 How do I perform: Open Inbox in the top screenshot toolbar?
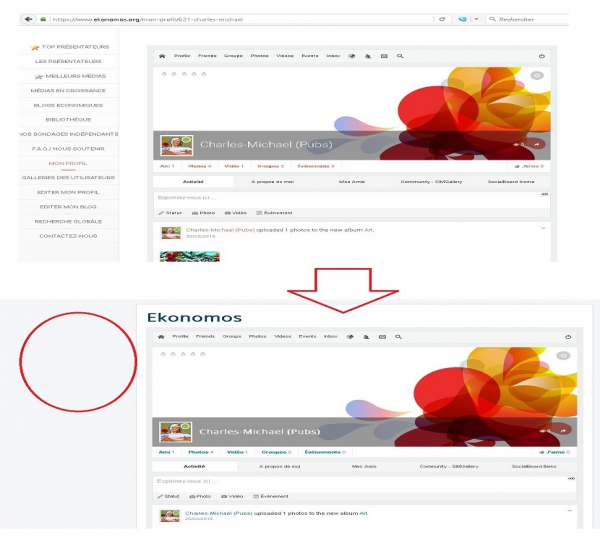click(x=333, y=56)
